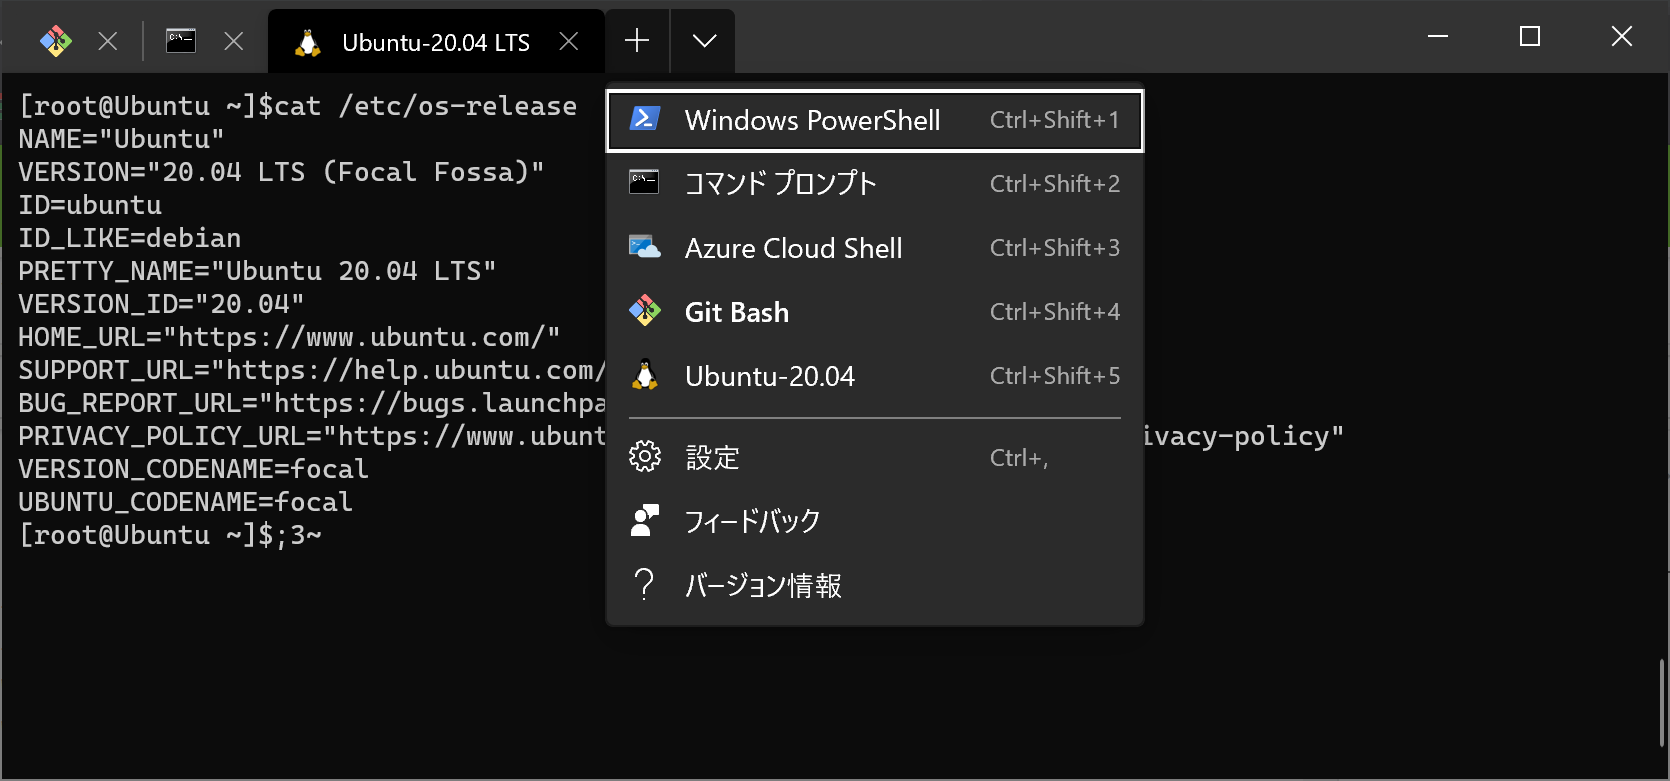Close the Ubuntu-20.04 LTS tab
Screen dimensions: 1670x781
pos(569,41)
